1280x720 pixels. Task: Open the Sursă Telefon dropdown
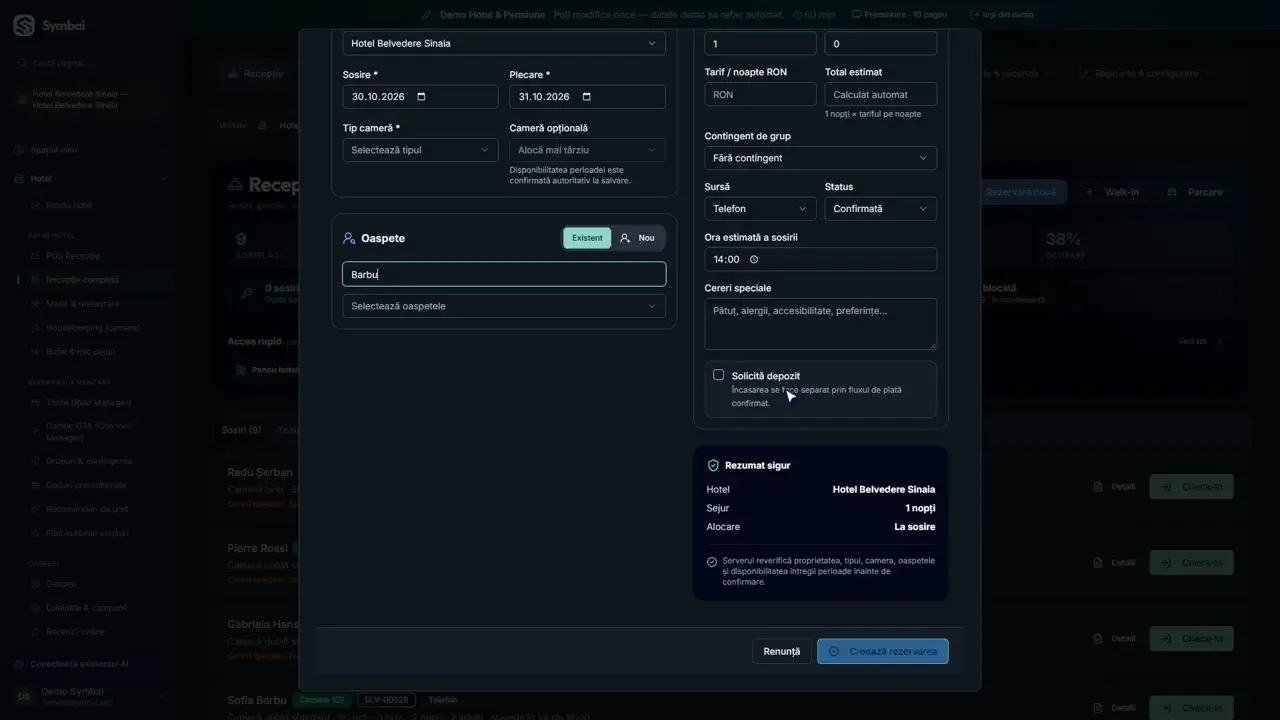(x=760, y=208)
